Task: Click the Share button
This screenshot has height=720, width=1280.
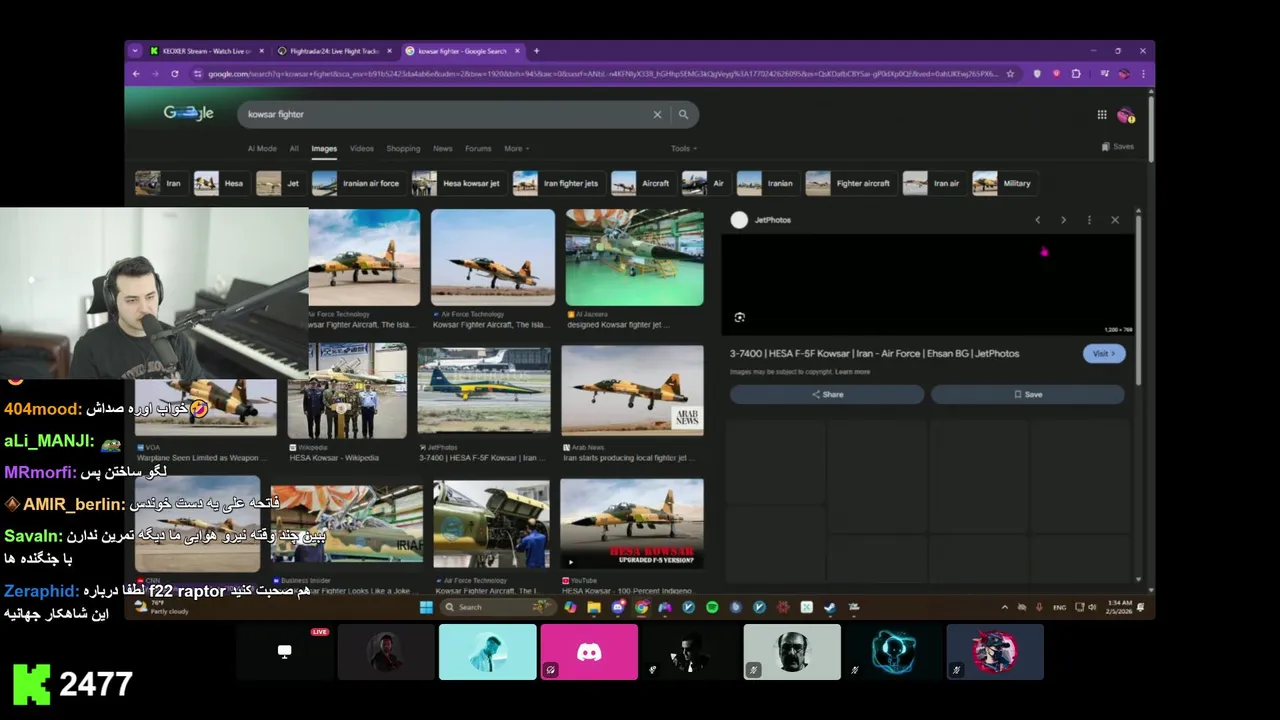Action: tap(827, 394)
